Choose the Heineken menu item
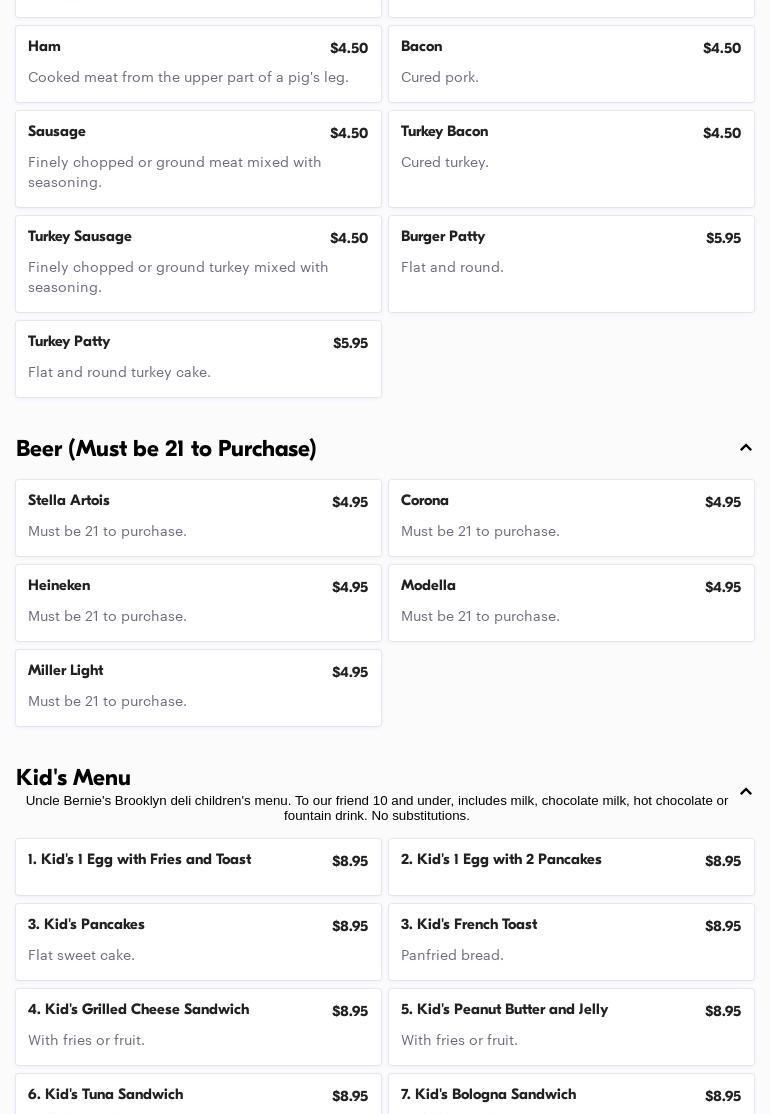Viewport: 770px width, 1114px height. [x=198, y=602]
